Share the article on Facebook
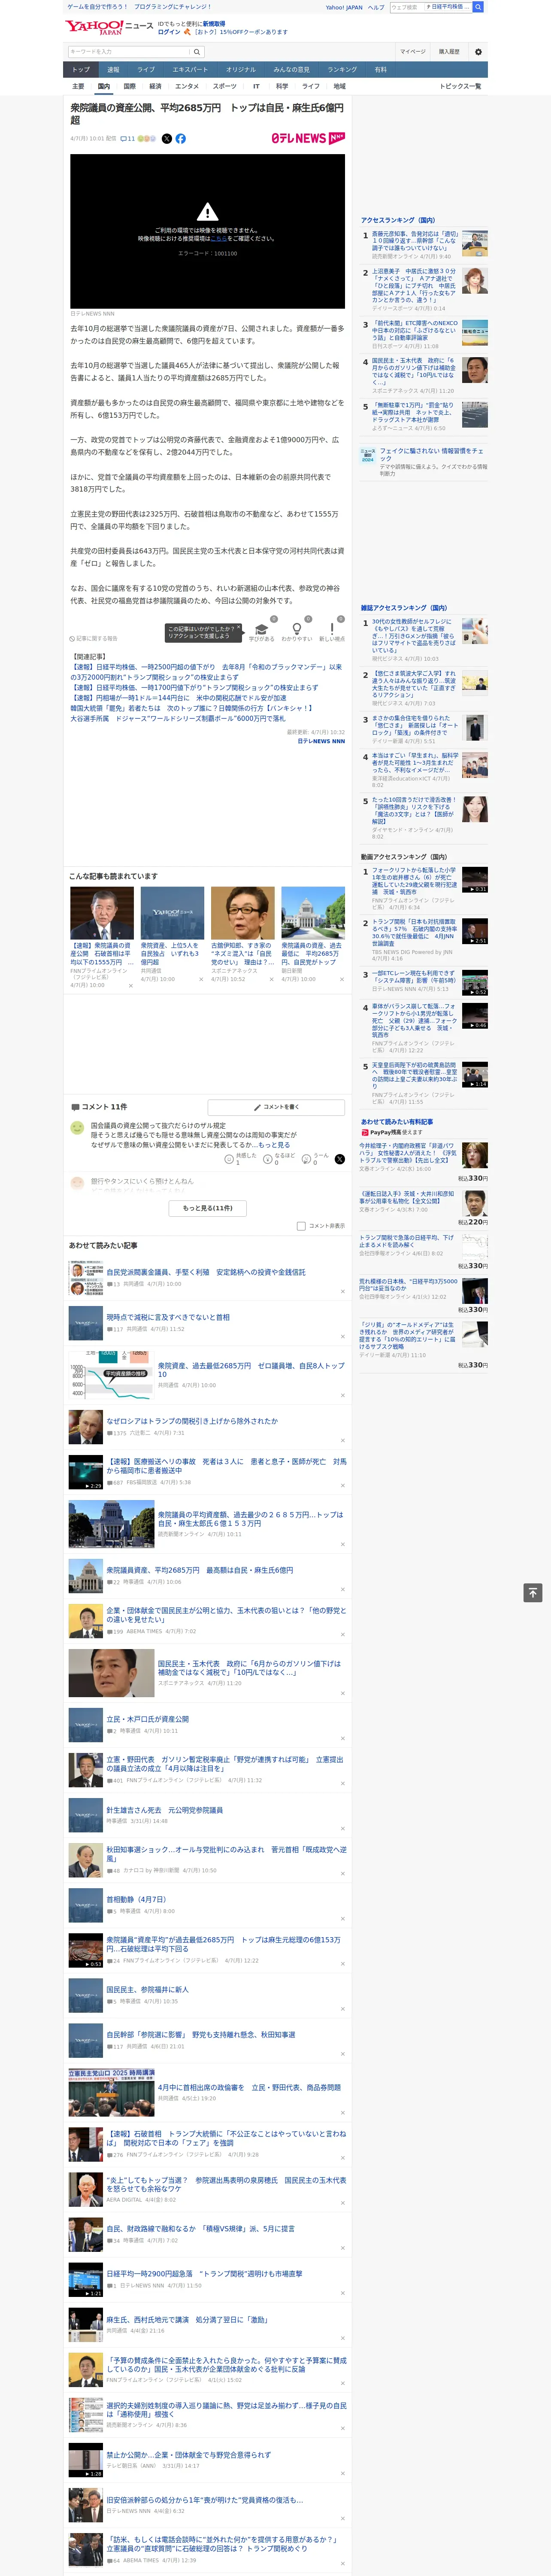This screenshot has width=551, height=2576. tap(181, 139)
